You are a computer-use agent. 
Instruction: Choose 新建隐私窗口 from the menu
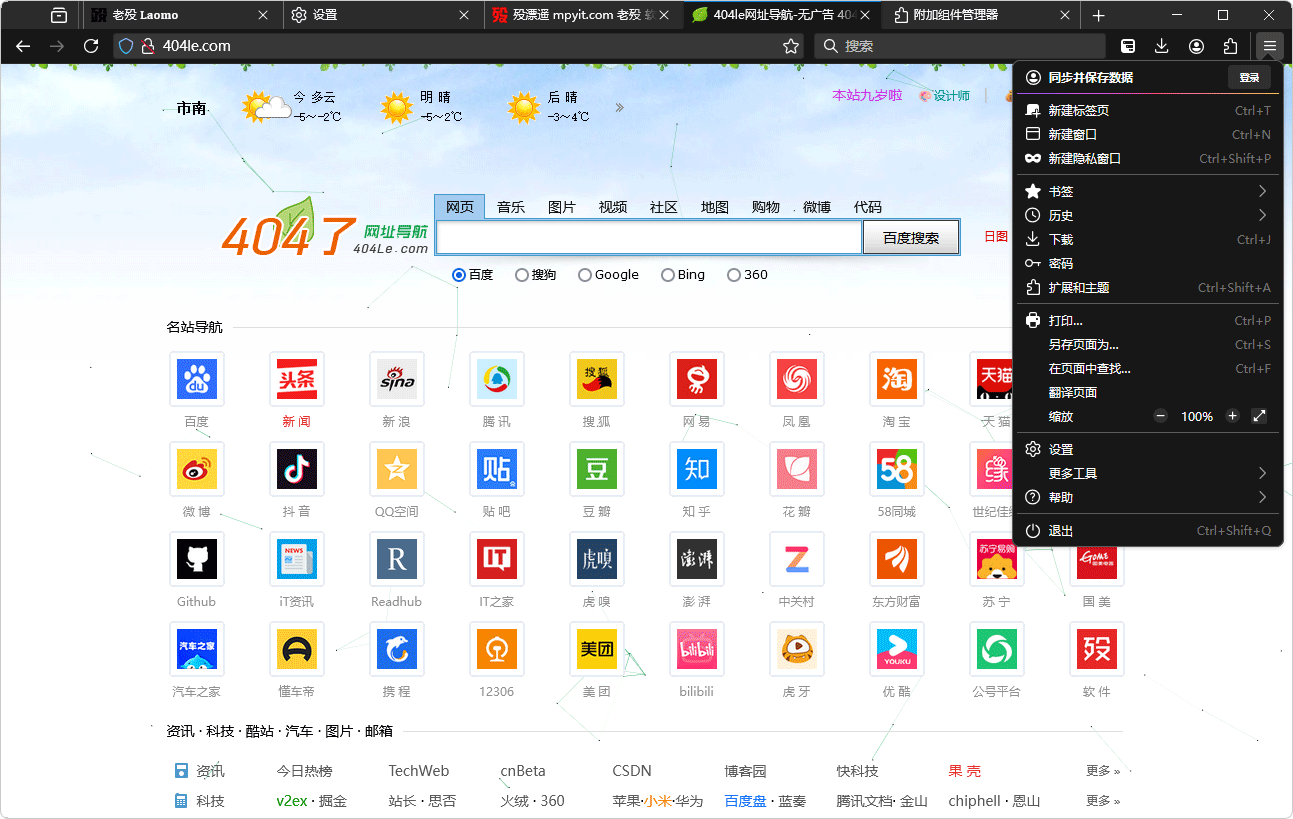[x=1148, y=159]
